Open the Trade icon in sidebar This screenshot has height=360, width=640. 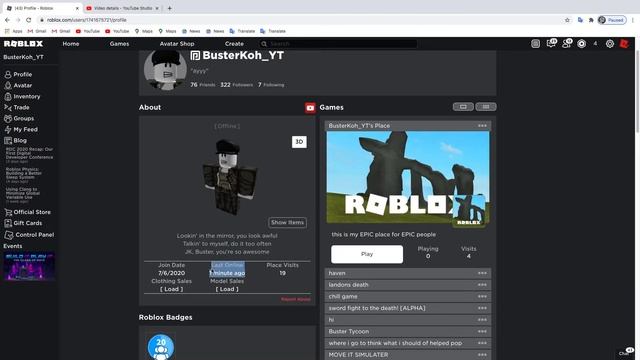pyautogui.click(x=8, y=107)
